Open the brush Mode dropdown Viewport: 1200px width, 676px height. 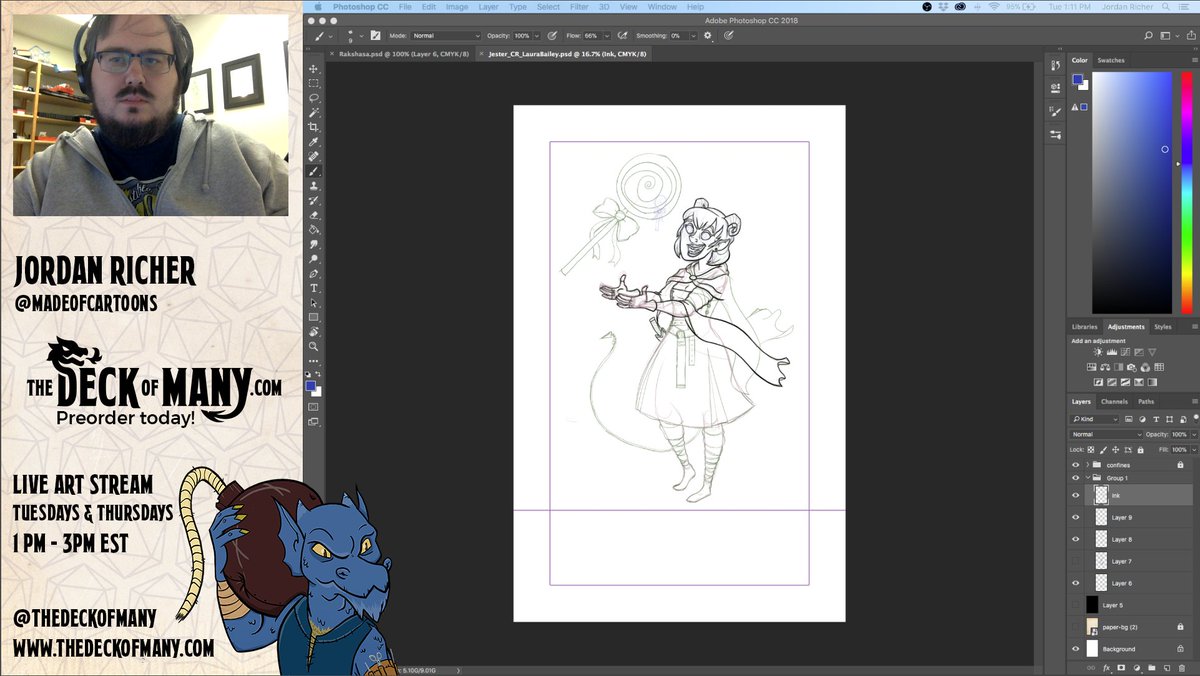[x=447, y=35]
